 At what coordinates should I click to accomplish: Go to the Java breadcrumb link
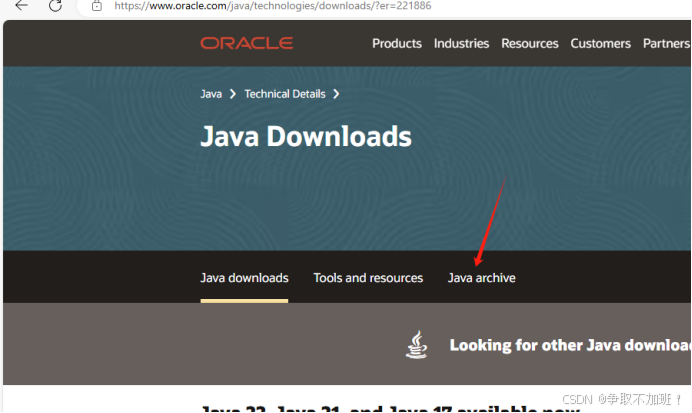pyautogui.click(x=211, y=94)
